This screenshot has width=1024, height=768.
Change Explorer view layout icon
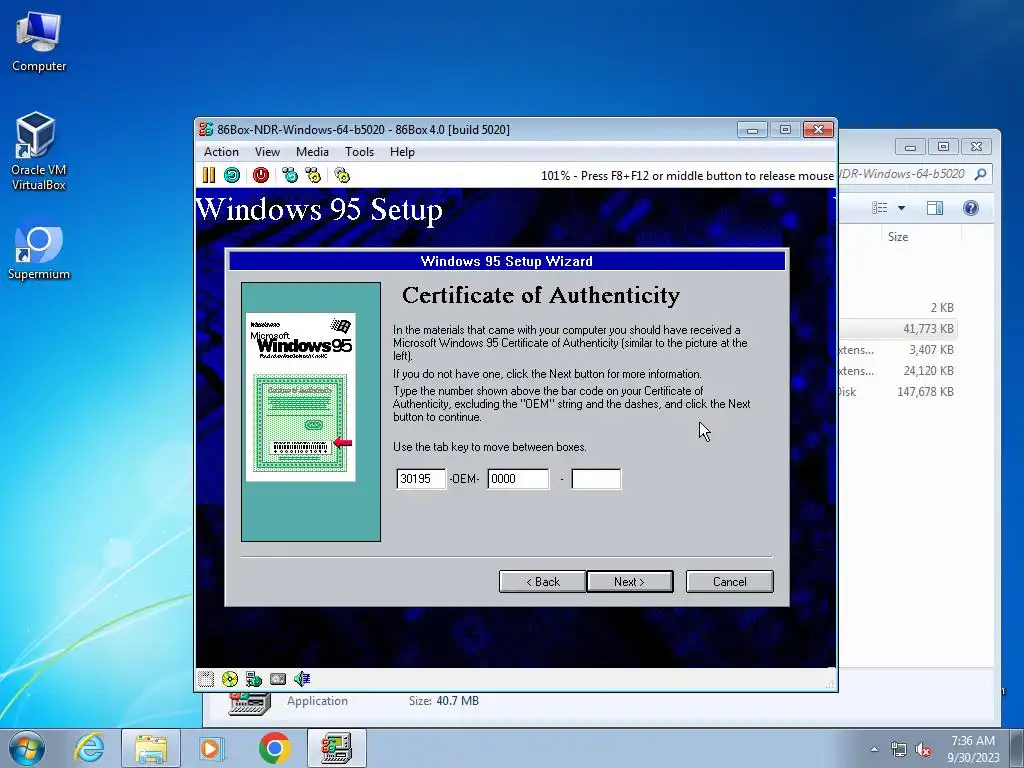pos(880,208)
